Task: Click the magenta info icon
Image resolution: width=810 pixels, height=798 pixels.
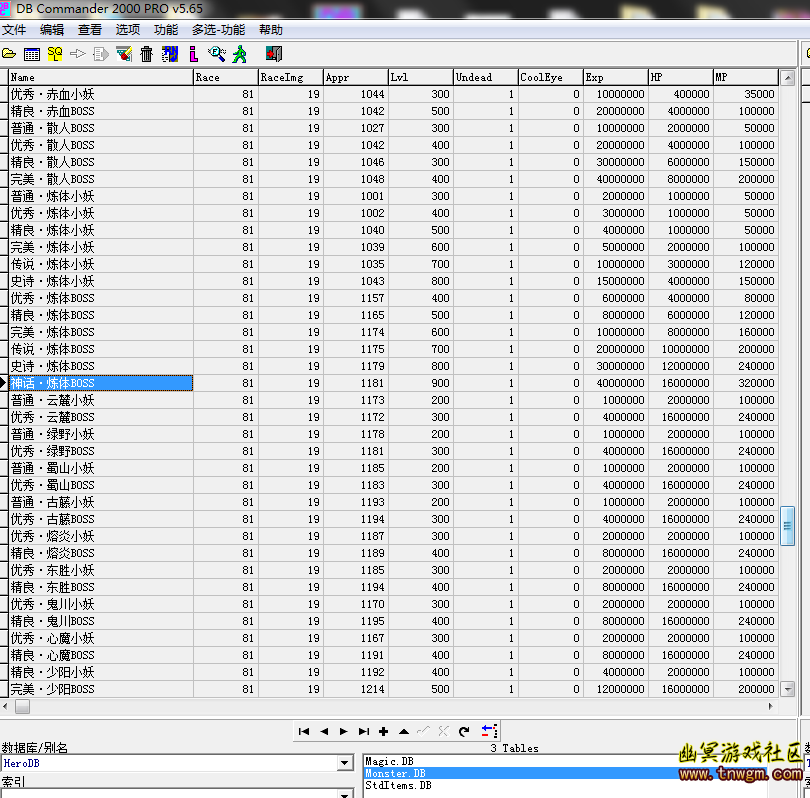Action: point(193,54)
